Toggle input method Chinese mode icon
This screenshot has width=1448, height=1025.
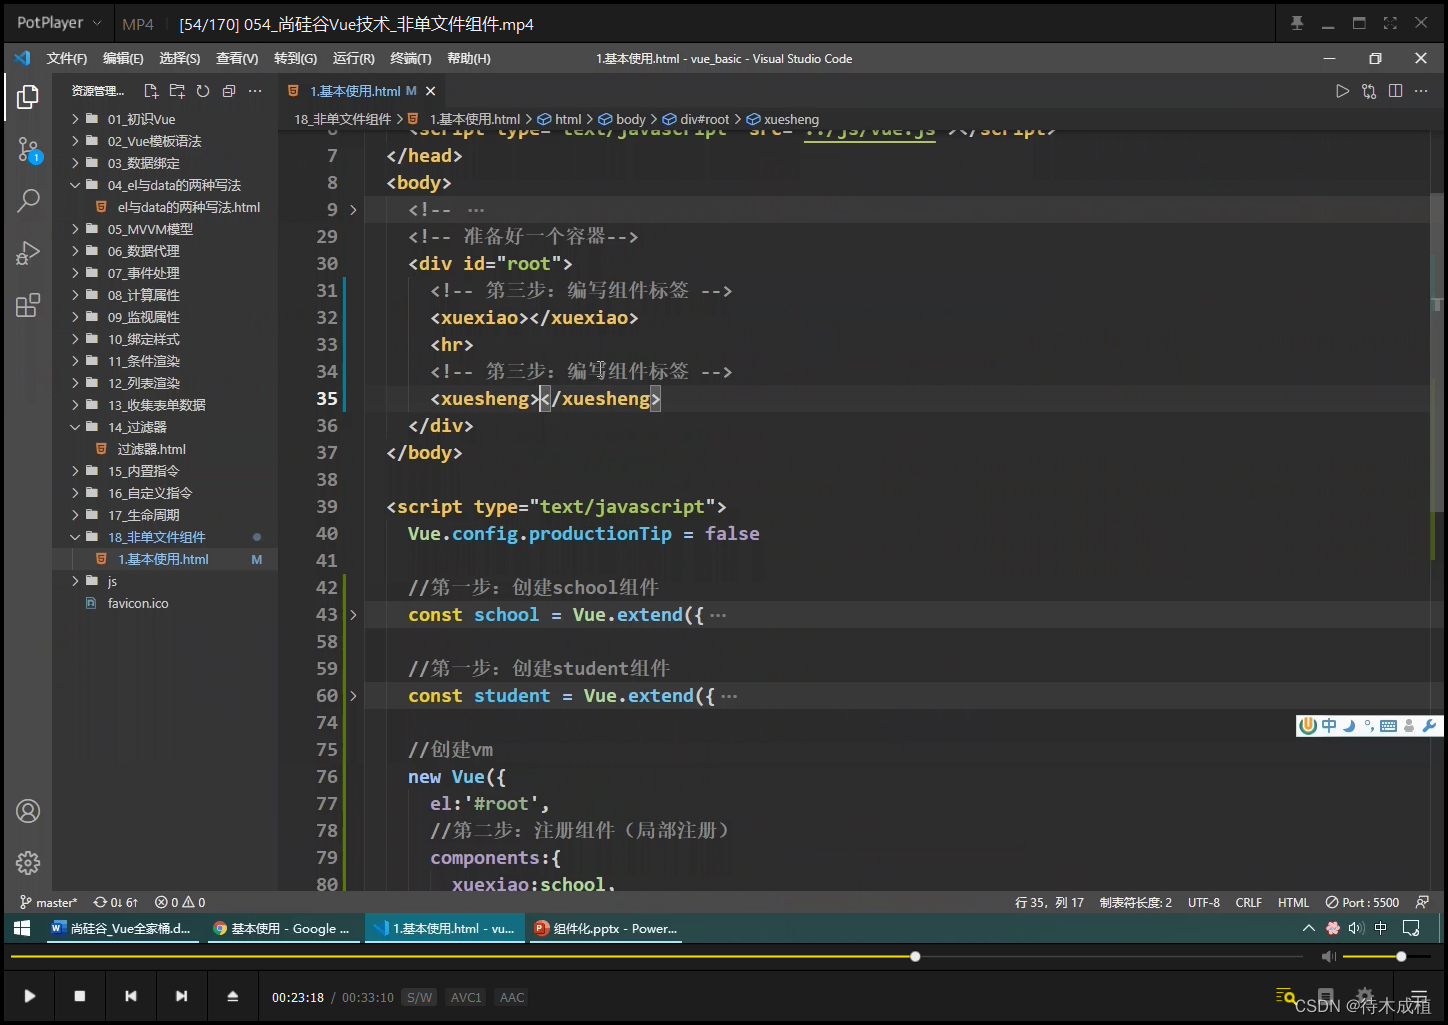[x=1328, y=726]
